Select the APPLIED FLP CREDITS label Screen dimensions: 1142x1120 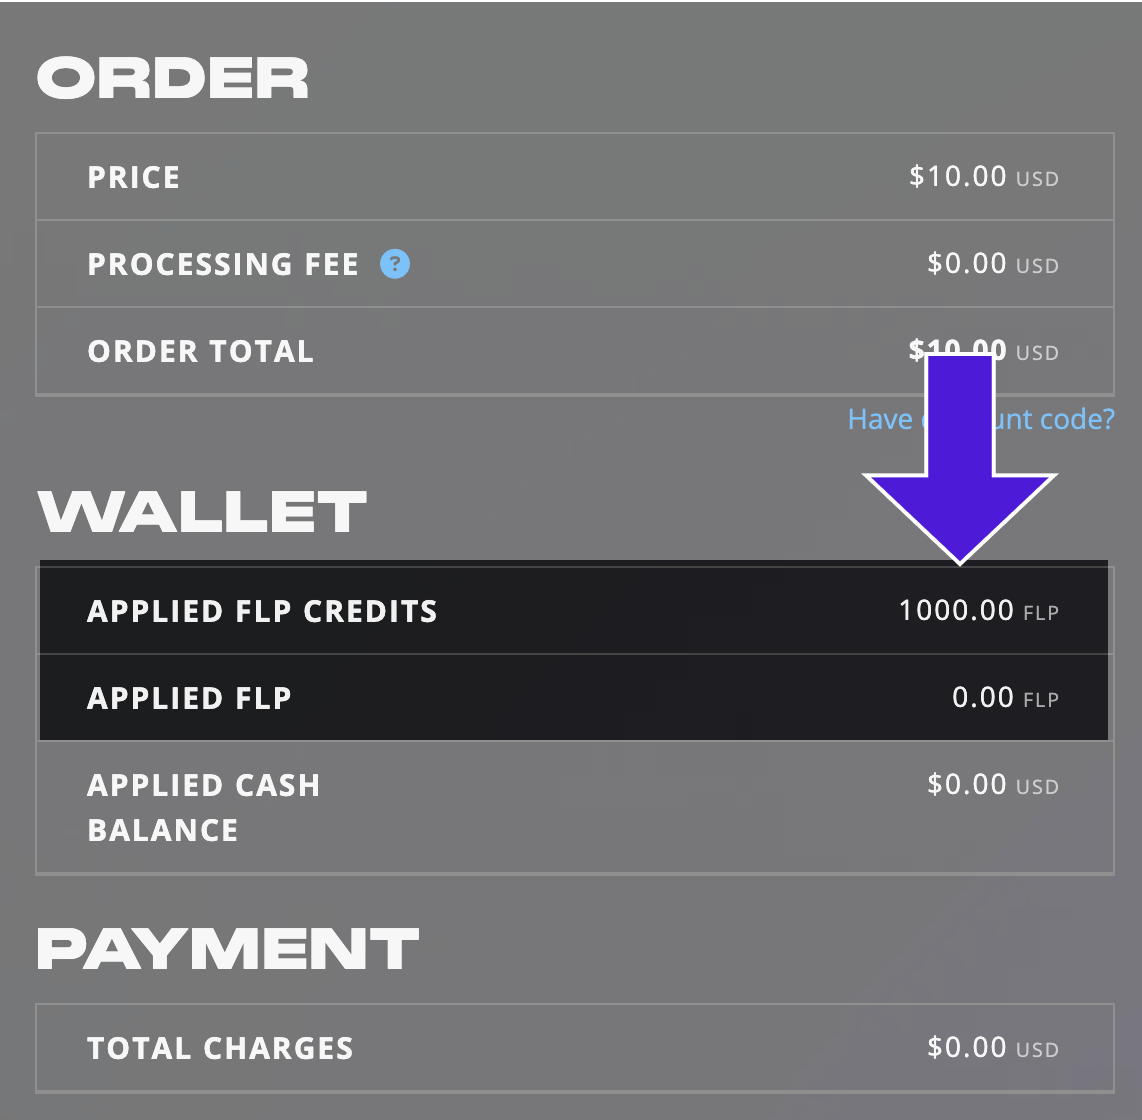pyautogui.click(x=262, y=612)
